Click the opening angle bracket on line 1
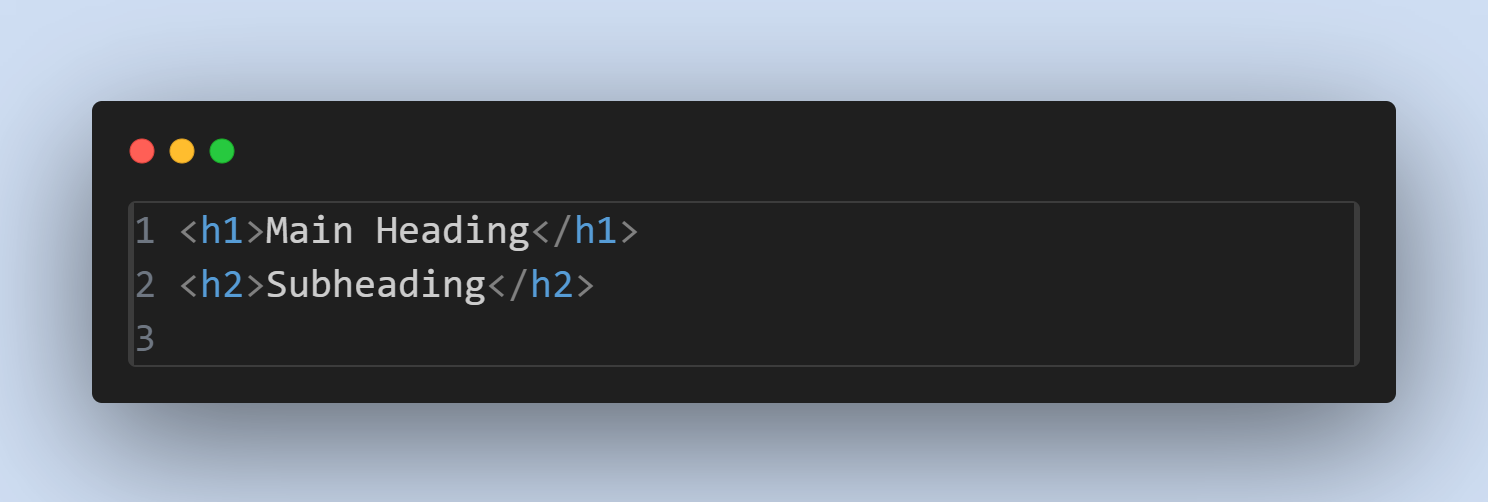Viewport: 1488px width, 502px height. tap(189, 233)
